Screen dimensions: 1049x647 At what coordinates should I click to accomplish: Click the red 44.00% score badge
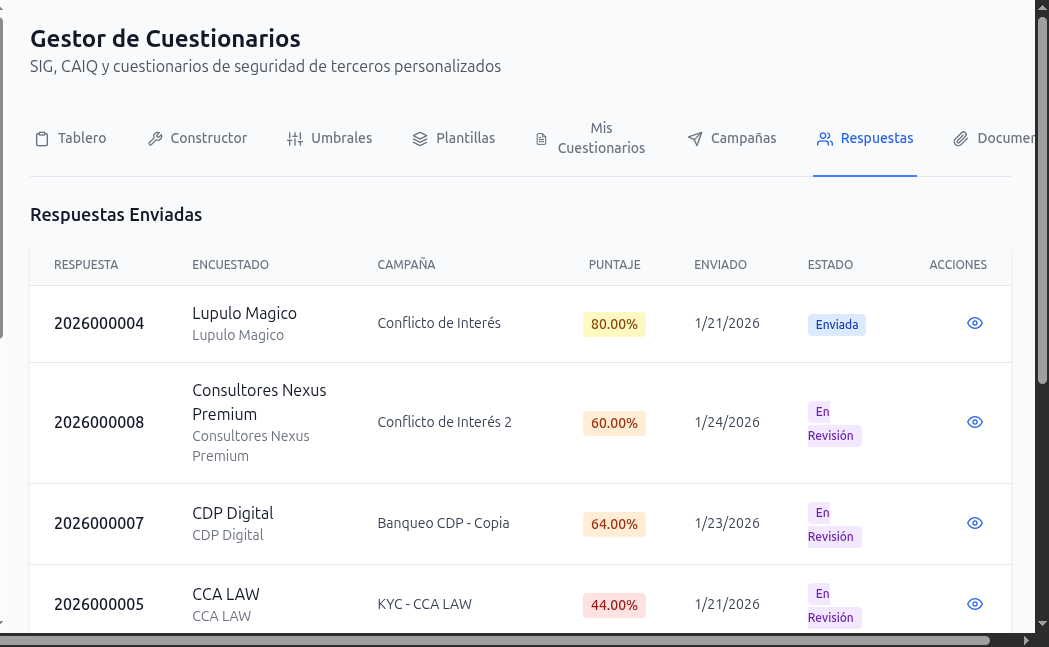(614, 604)
